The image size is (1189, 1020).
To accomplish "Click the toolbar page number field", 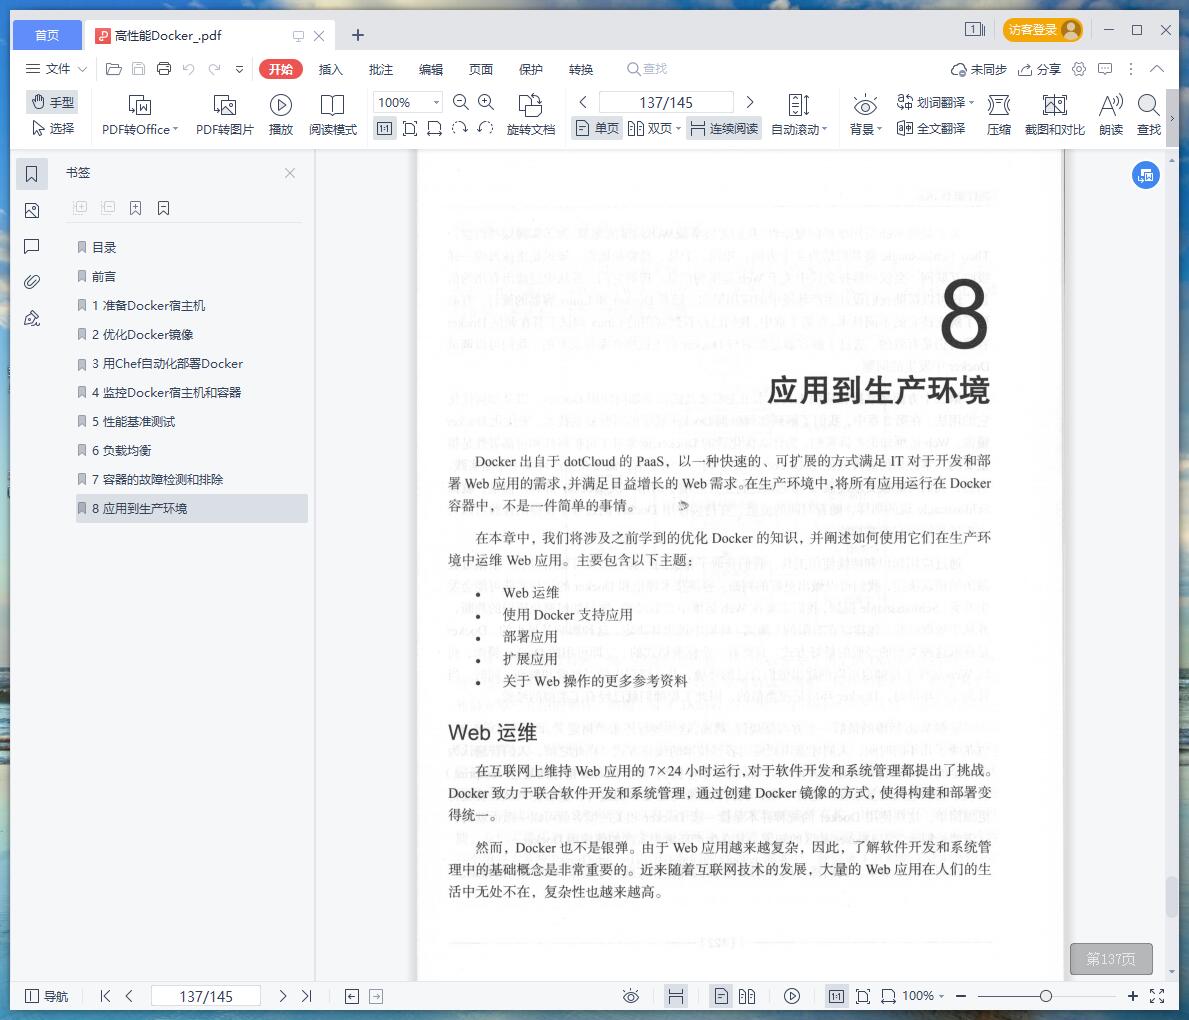I will click(x=666, y=102).
